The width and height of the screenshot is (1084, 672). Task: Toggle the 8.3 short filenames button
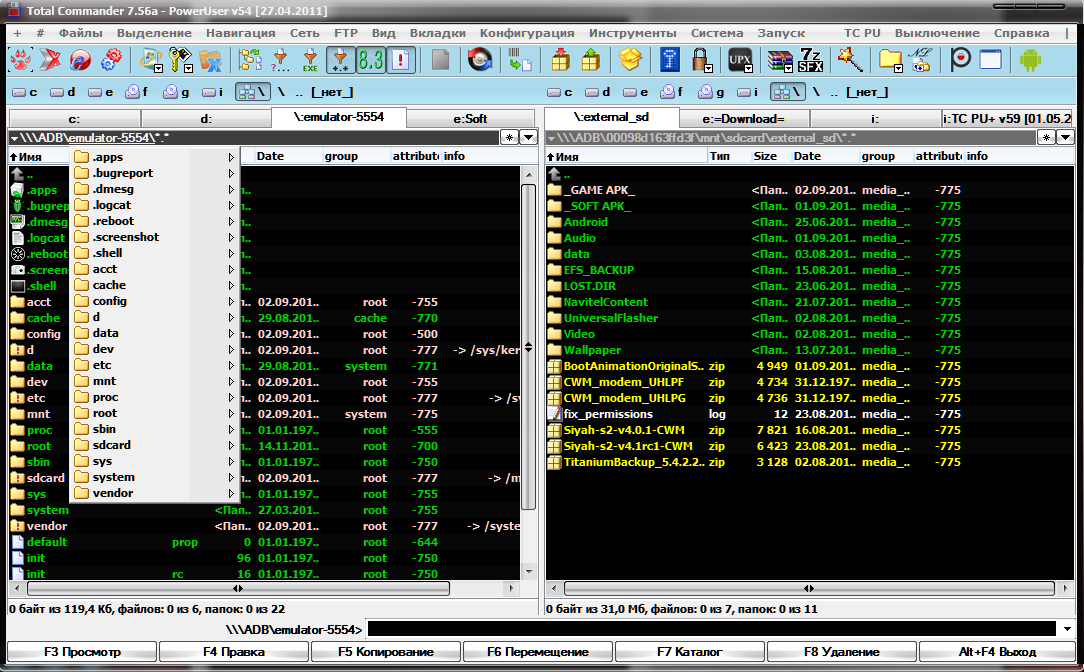(371, 60)
